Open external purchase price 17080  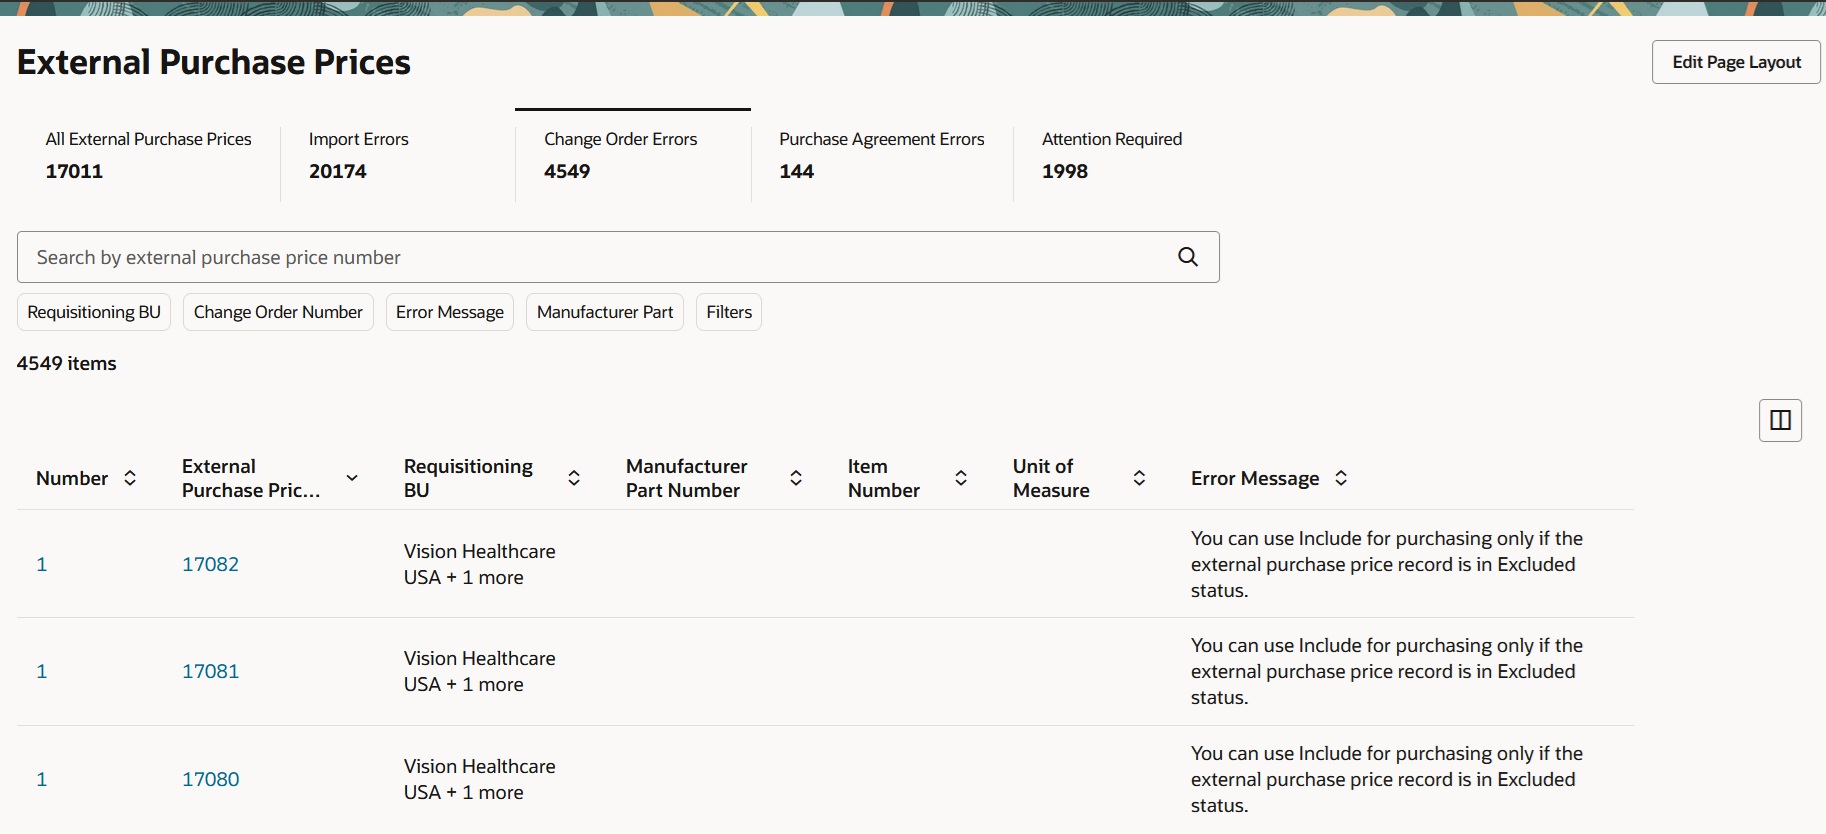[210, 779]
